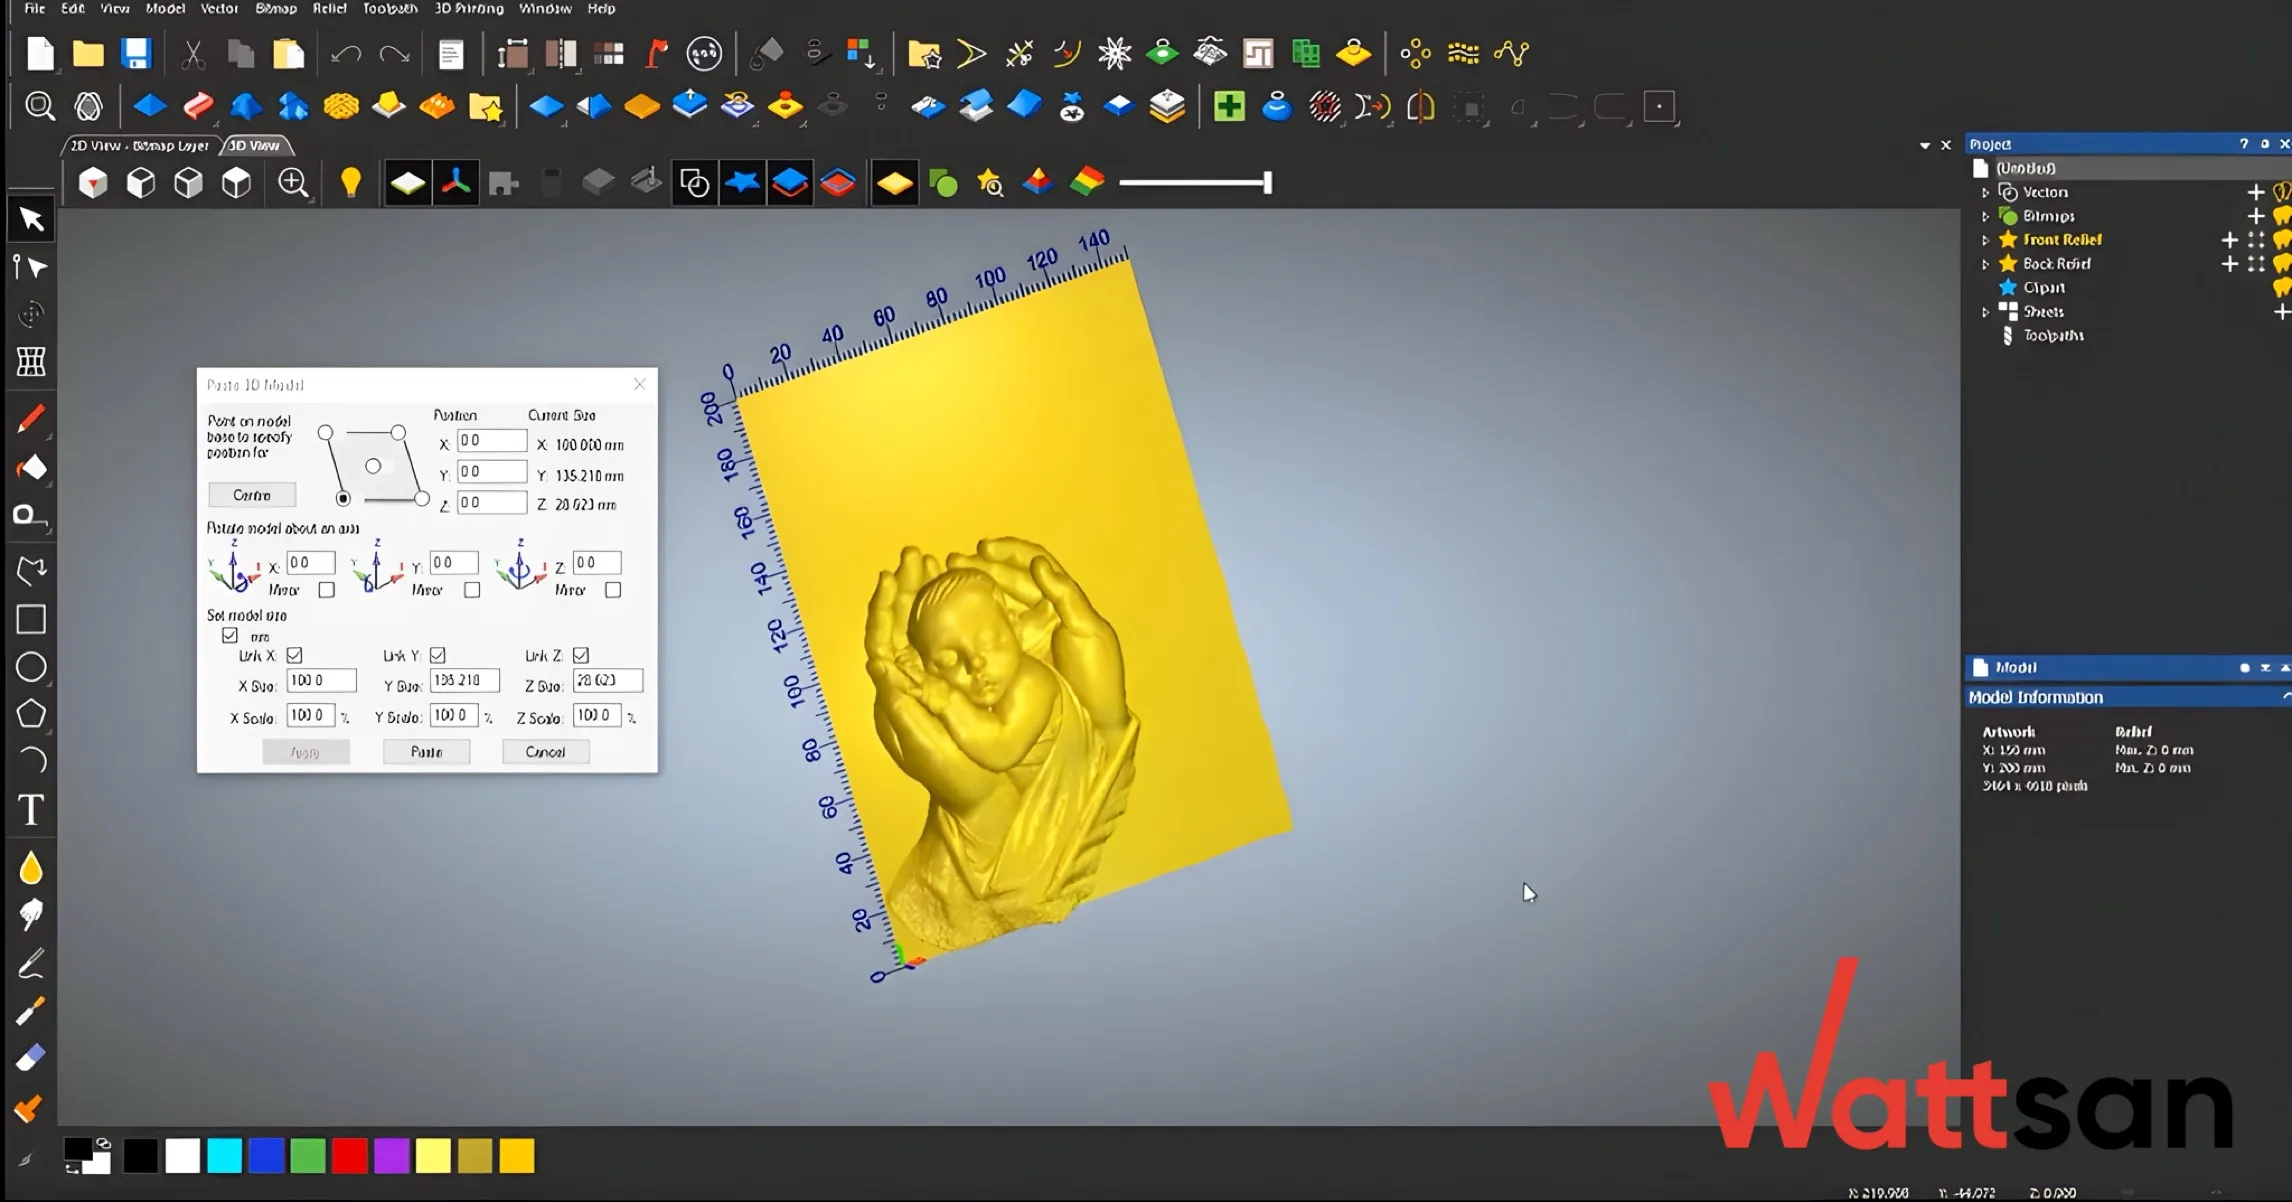This screenshot has width=2292, height=1202.
Task: Open the Vector menu
Action: (219, 8)
